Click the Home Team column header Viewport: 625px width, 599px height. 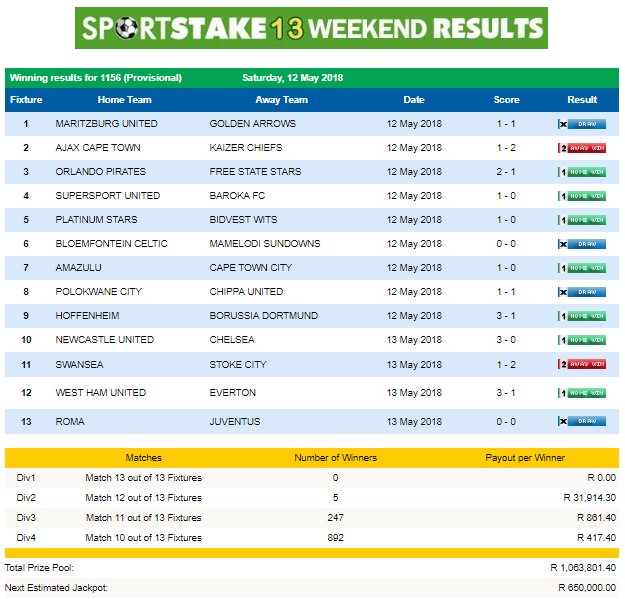click(124, 100)
